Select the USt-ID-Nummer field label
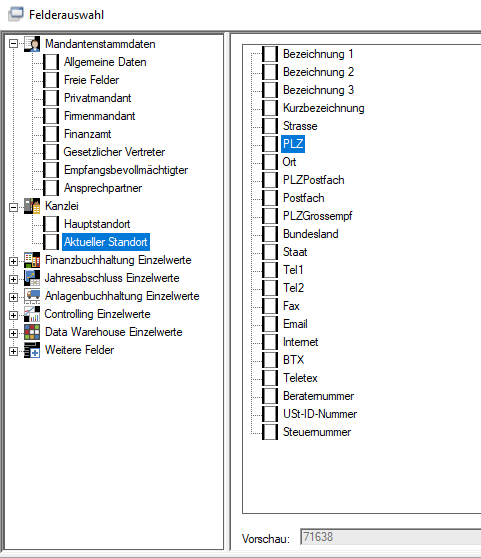 coord(320,414)
